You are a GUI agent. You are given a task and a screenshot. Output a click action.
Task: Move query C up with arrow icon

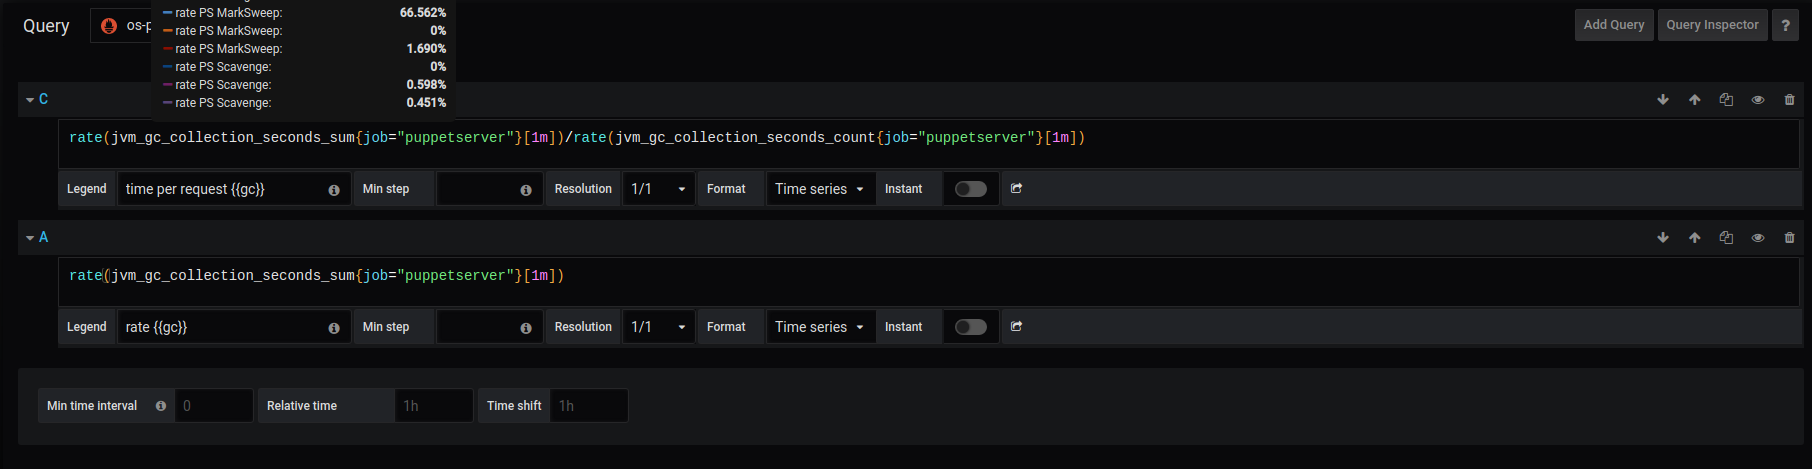coord(1695,100)
